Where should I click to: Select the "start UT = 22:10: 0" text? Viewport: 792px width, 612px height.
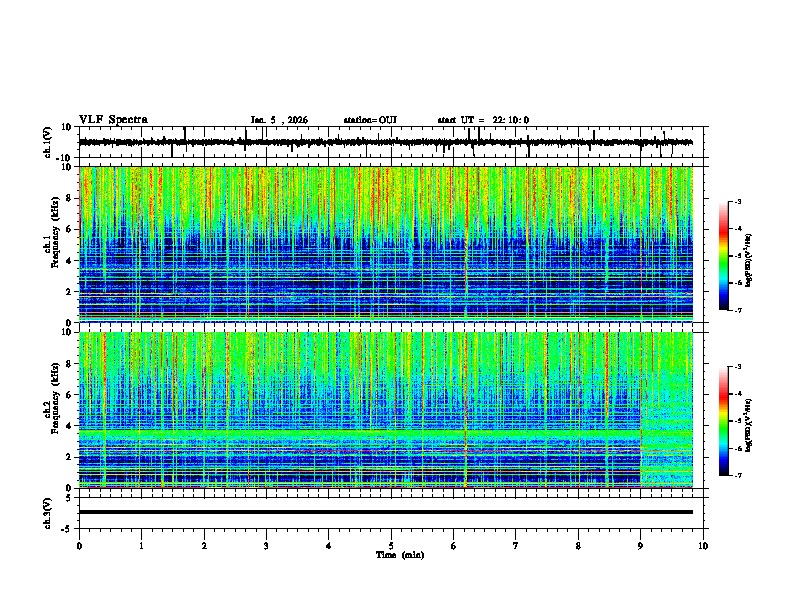tap(483, 120)
